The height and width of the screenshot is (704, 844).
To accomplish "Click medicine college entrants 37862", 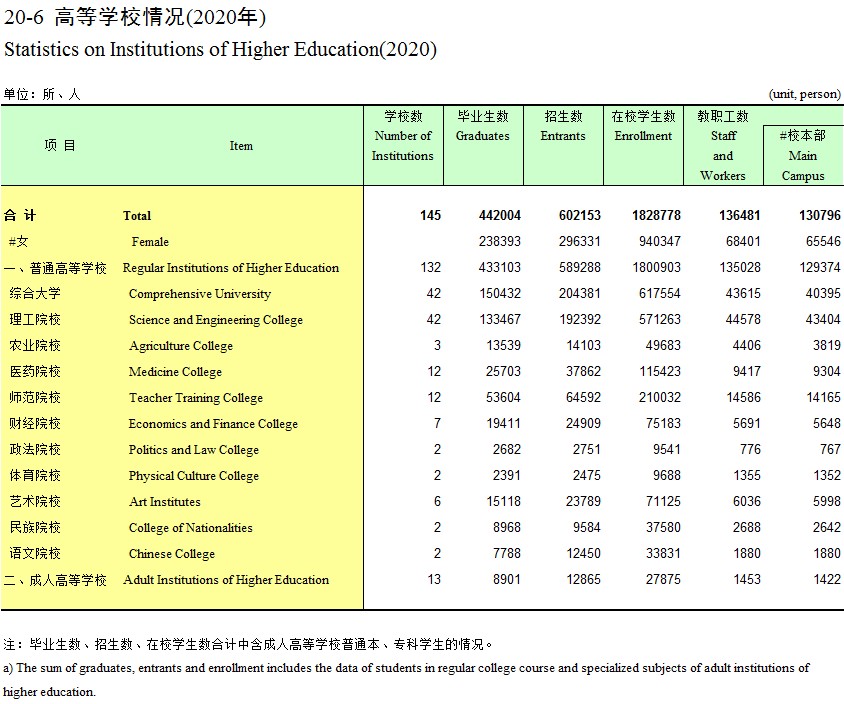I will 583,371.
